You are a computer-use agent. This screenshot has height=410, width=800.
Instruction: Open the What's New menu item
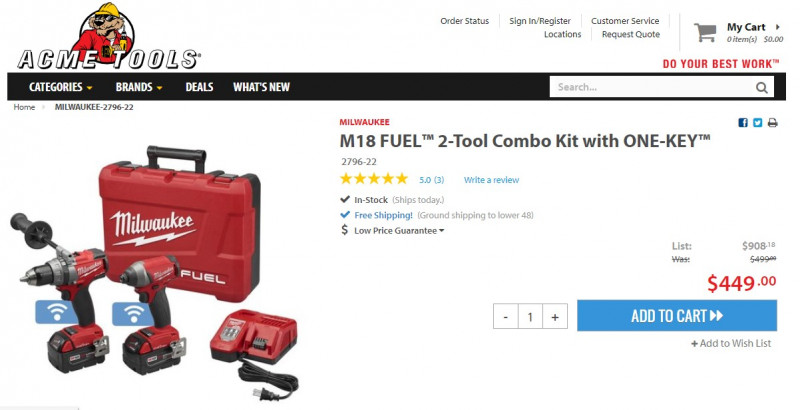click(x=261, y=87)
